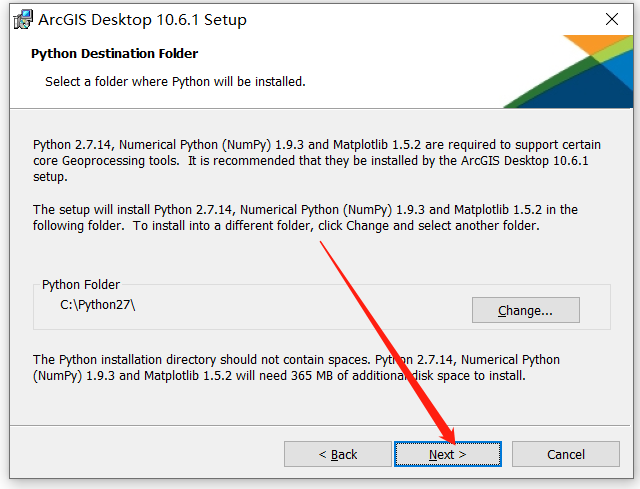Open the Change... folder dialog

[x=526, y=310]
